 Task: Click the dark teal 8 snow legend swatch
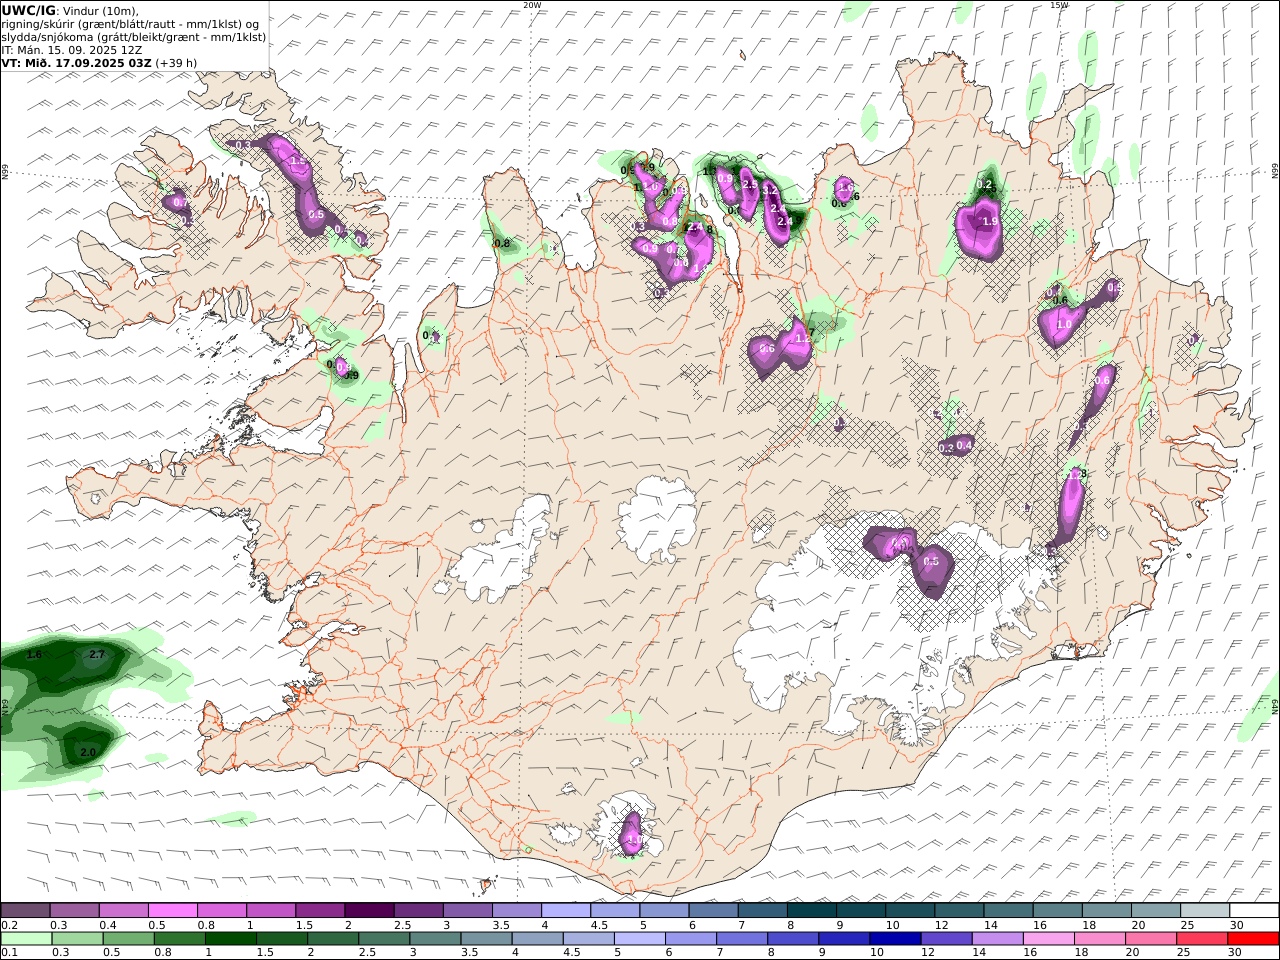812,910
